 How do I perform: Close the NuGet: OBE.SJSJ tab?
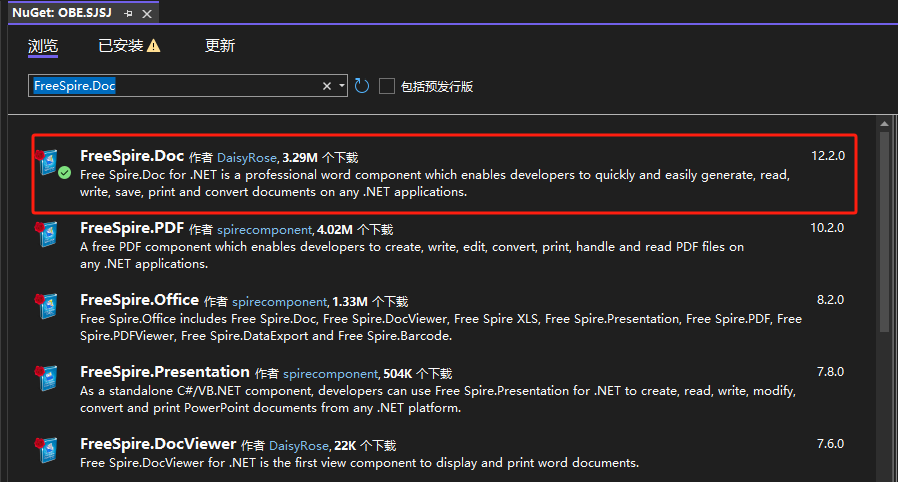click(147, 14)
